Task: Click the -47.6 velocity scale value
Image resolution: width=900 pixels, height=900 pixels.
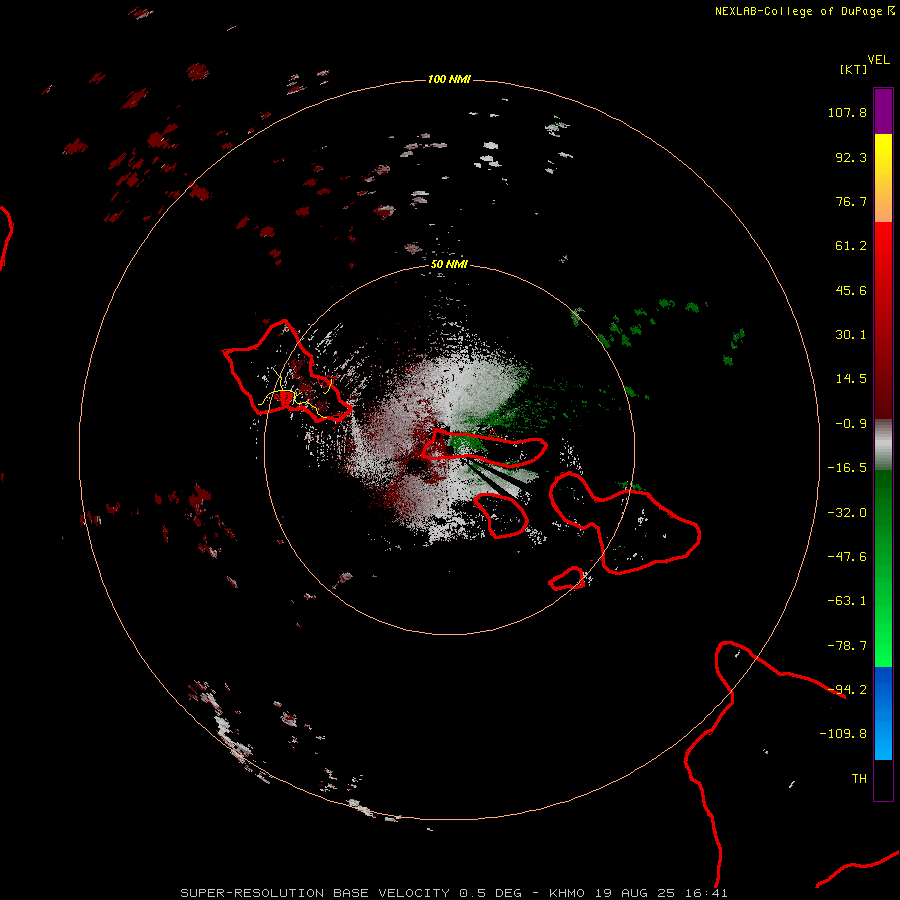Action: [847, 557]
